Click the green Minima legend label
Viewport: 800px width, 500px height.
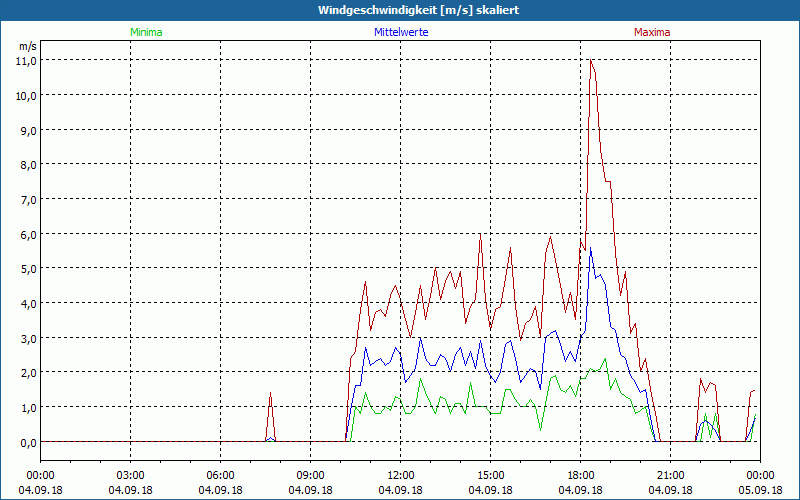pos(146,32)
